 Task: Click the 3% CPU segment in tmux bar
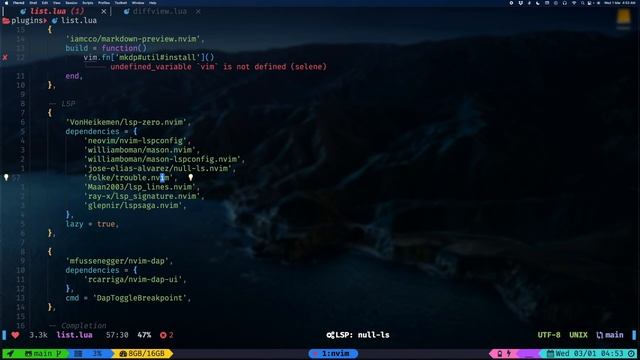coord(92,353)
